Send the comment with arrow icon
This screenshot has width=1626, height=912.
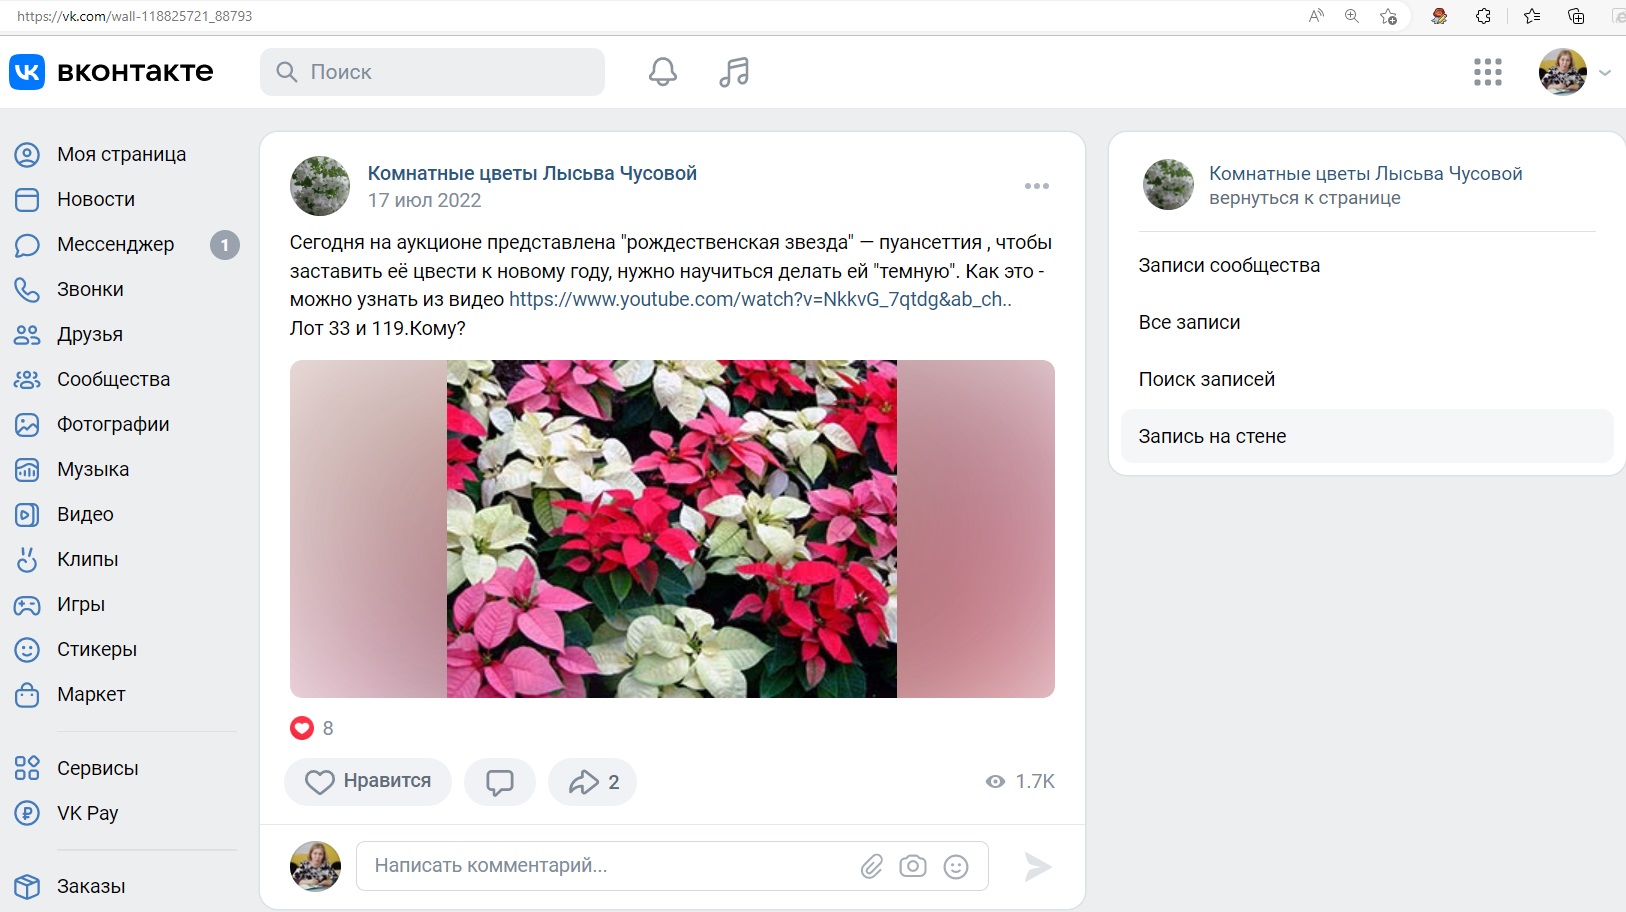point(1038,866)
